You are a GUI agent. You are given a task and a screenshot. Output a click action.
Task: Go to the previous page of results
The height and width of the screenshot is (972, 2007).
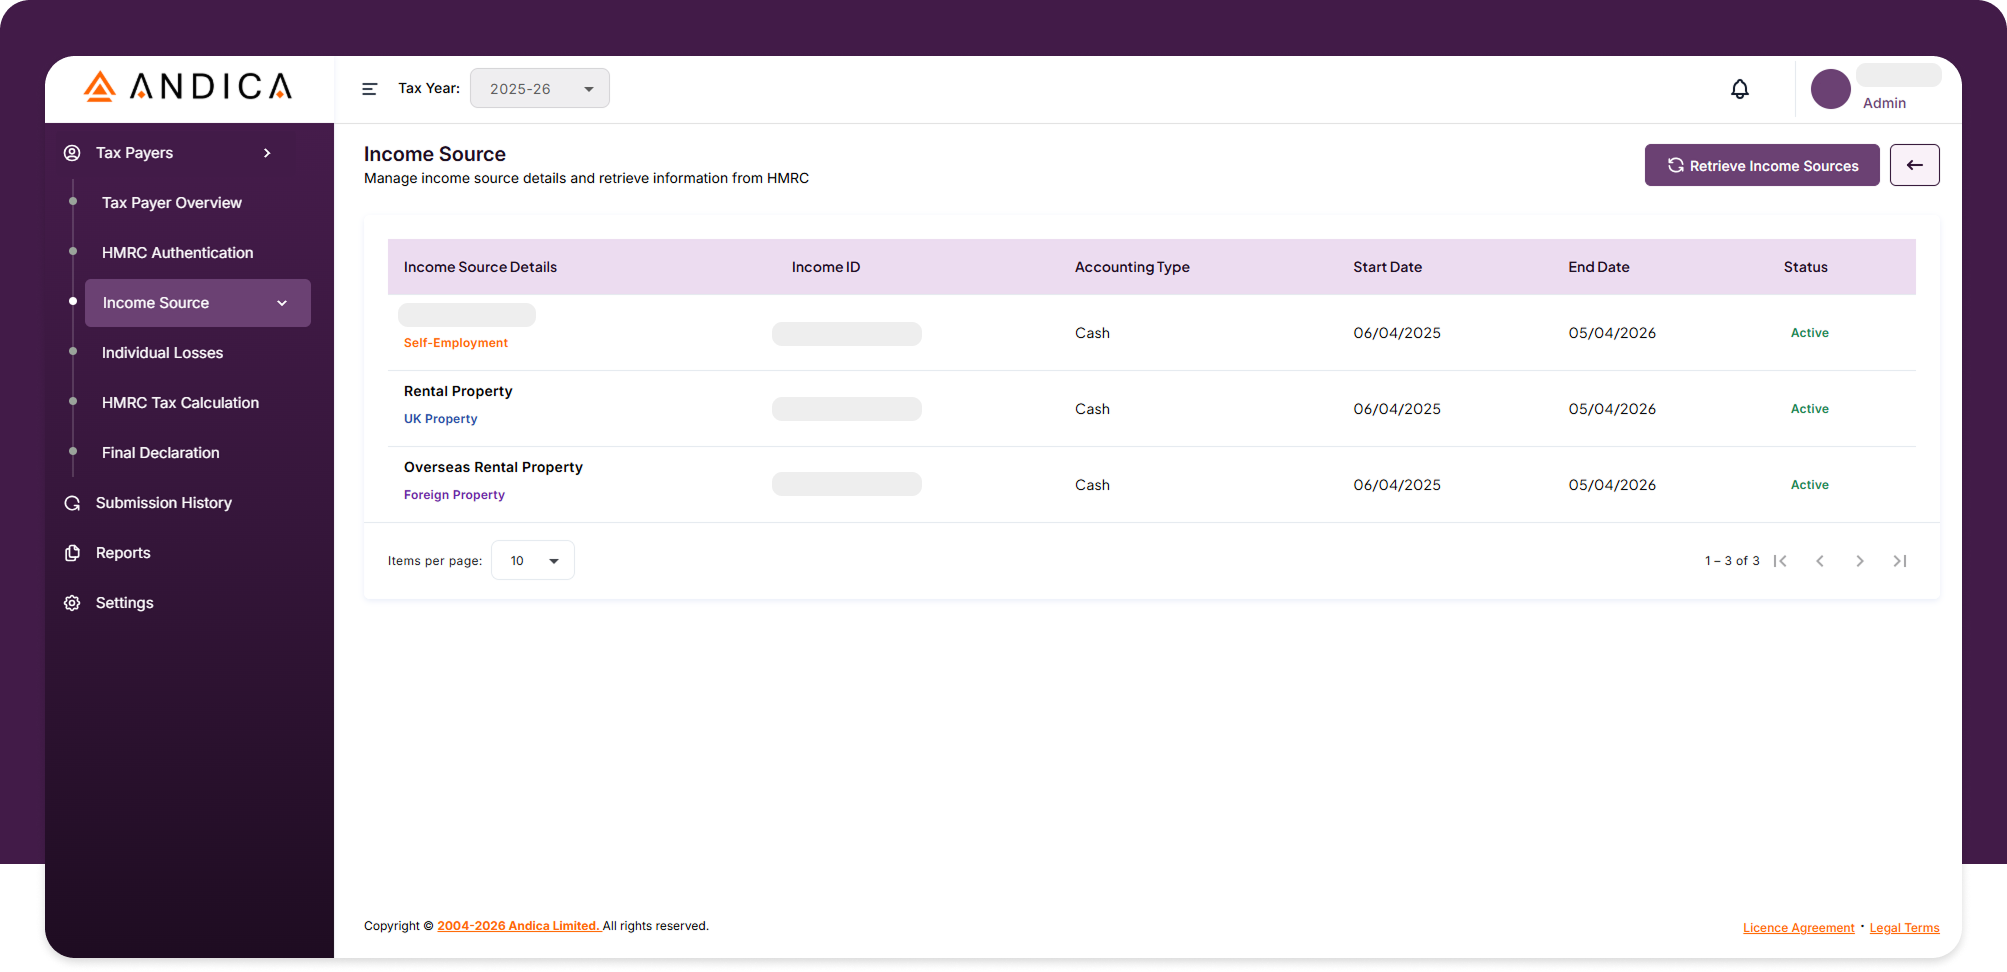coord(1819,561)
